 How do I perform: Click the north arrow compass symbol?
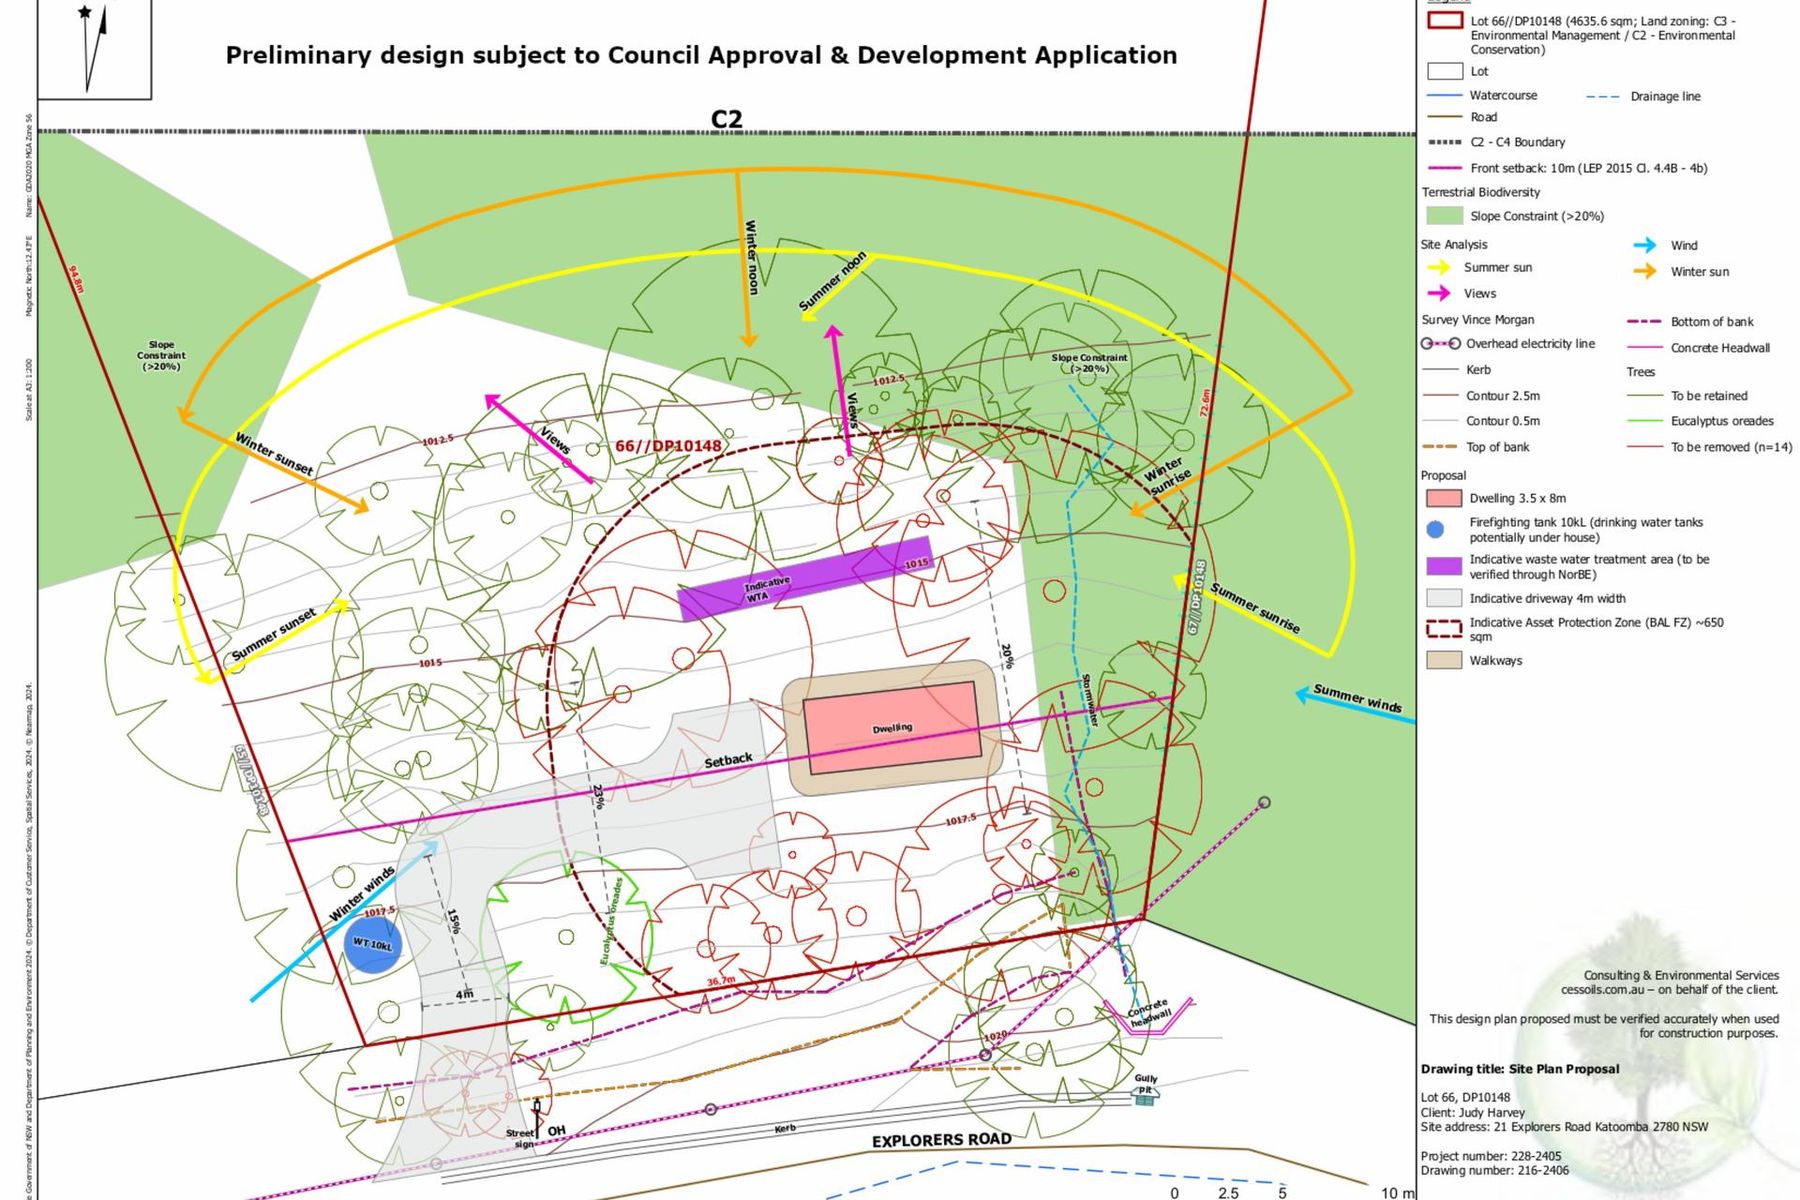click(x=93, y=45)
